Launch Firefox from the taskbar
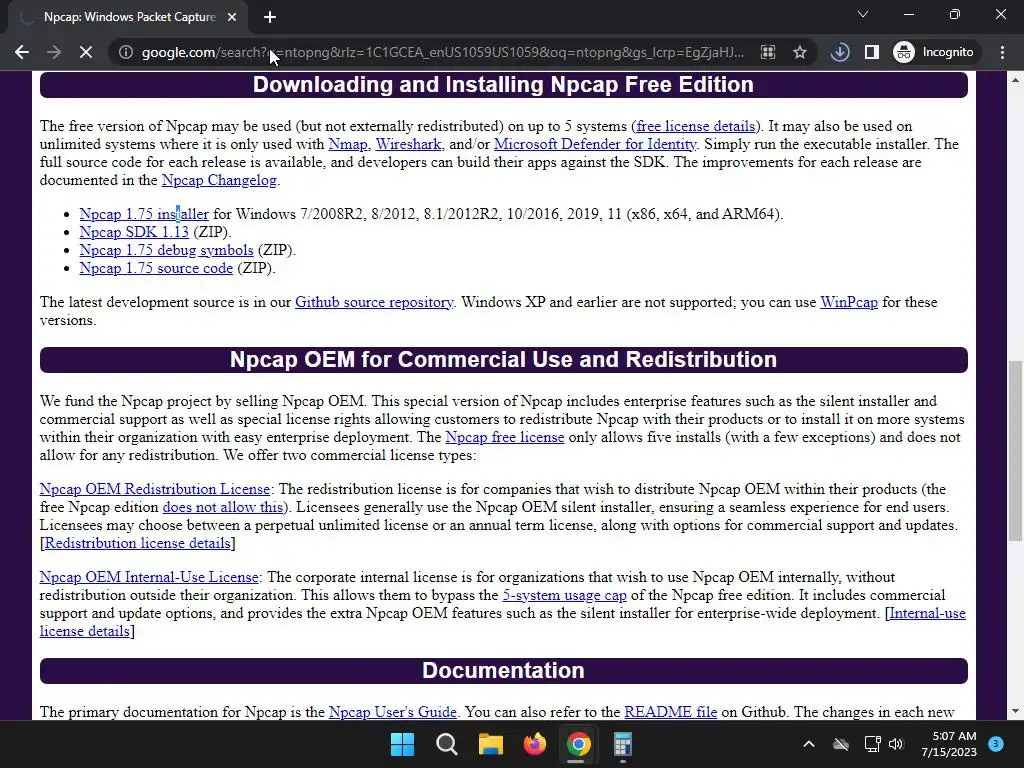 pyautogui.click(x=535, y=744)
